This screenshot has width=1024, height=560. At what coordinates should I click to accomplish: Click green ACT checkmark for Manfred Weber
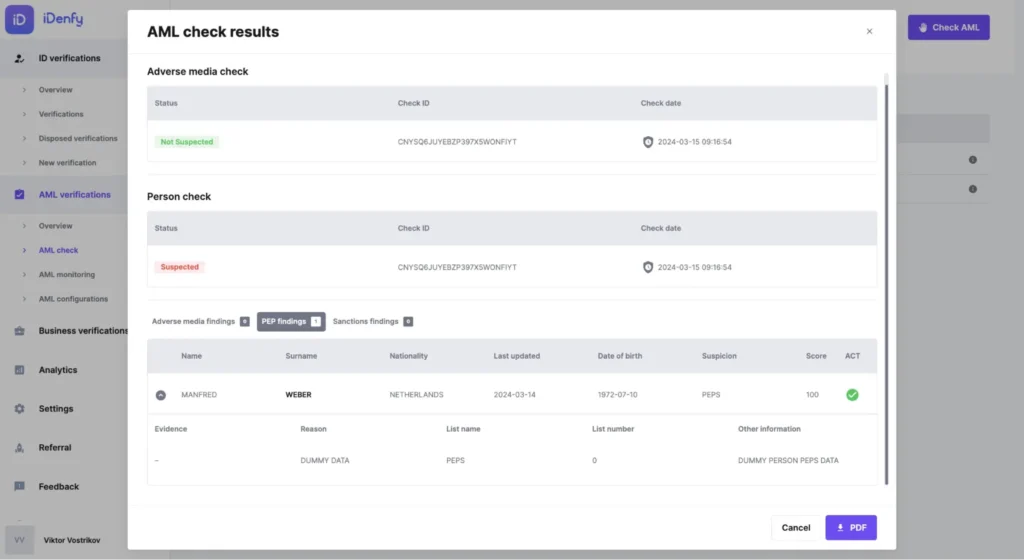852,395
